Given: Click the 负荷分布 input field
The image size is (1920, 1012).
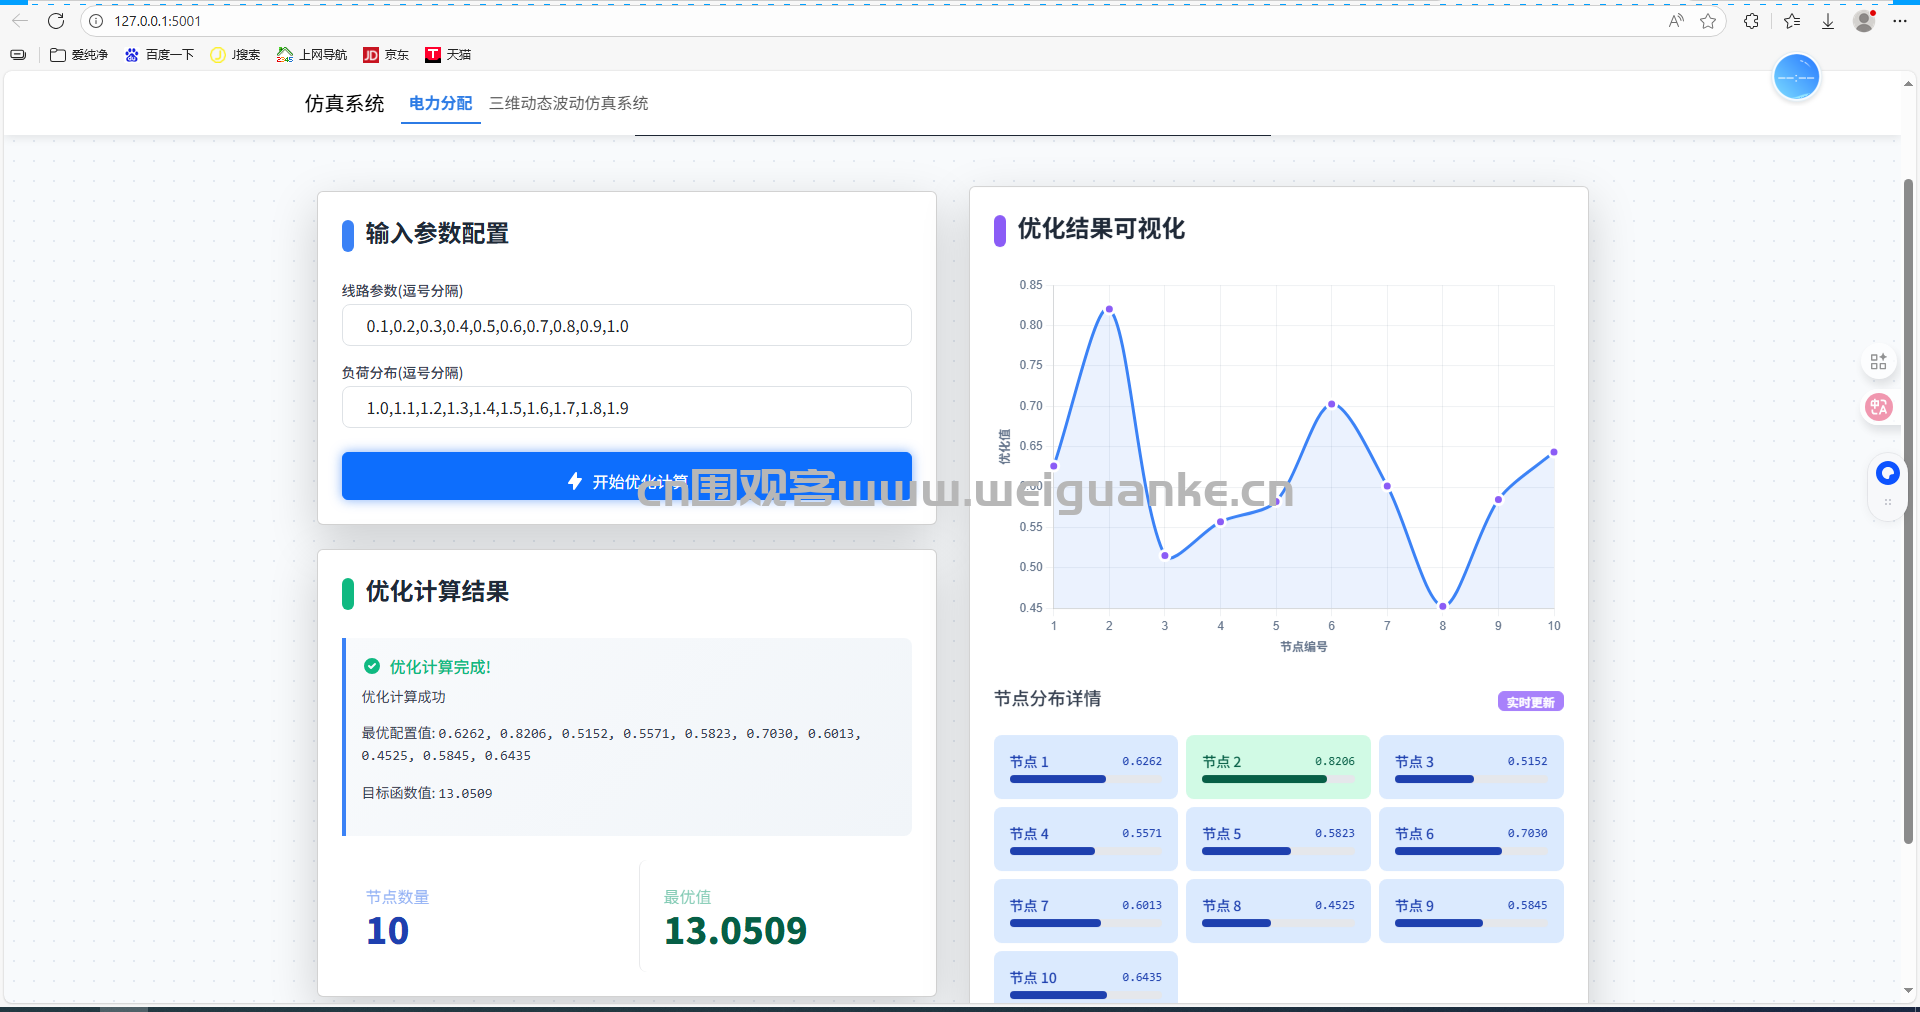Looking at the screenshot, I should 626,408.
